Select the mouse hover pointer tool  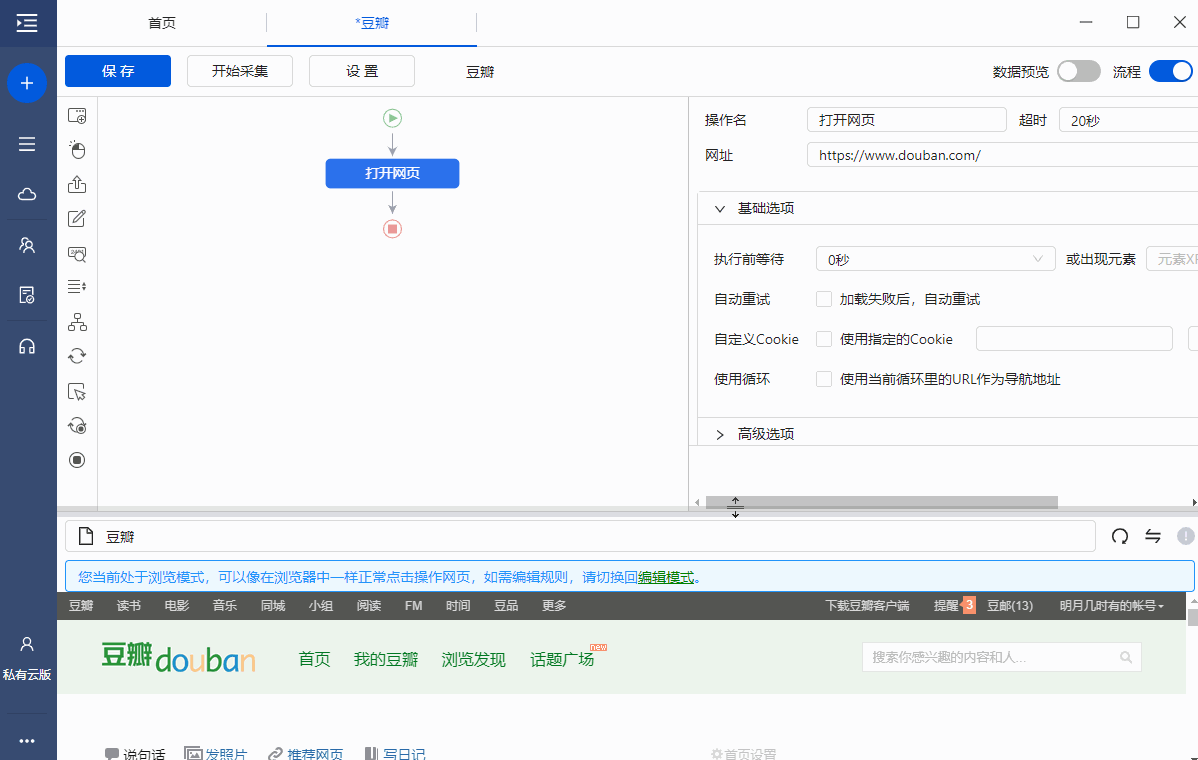[77, 392]
